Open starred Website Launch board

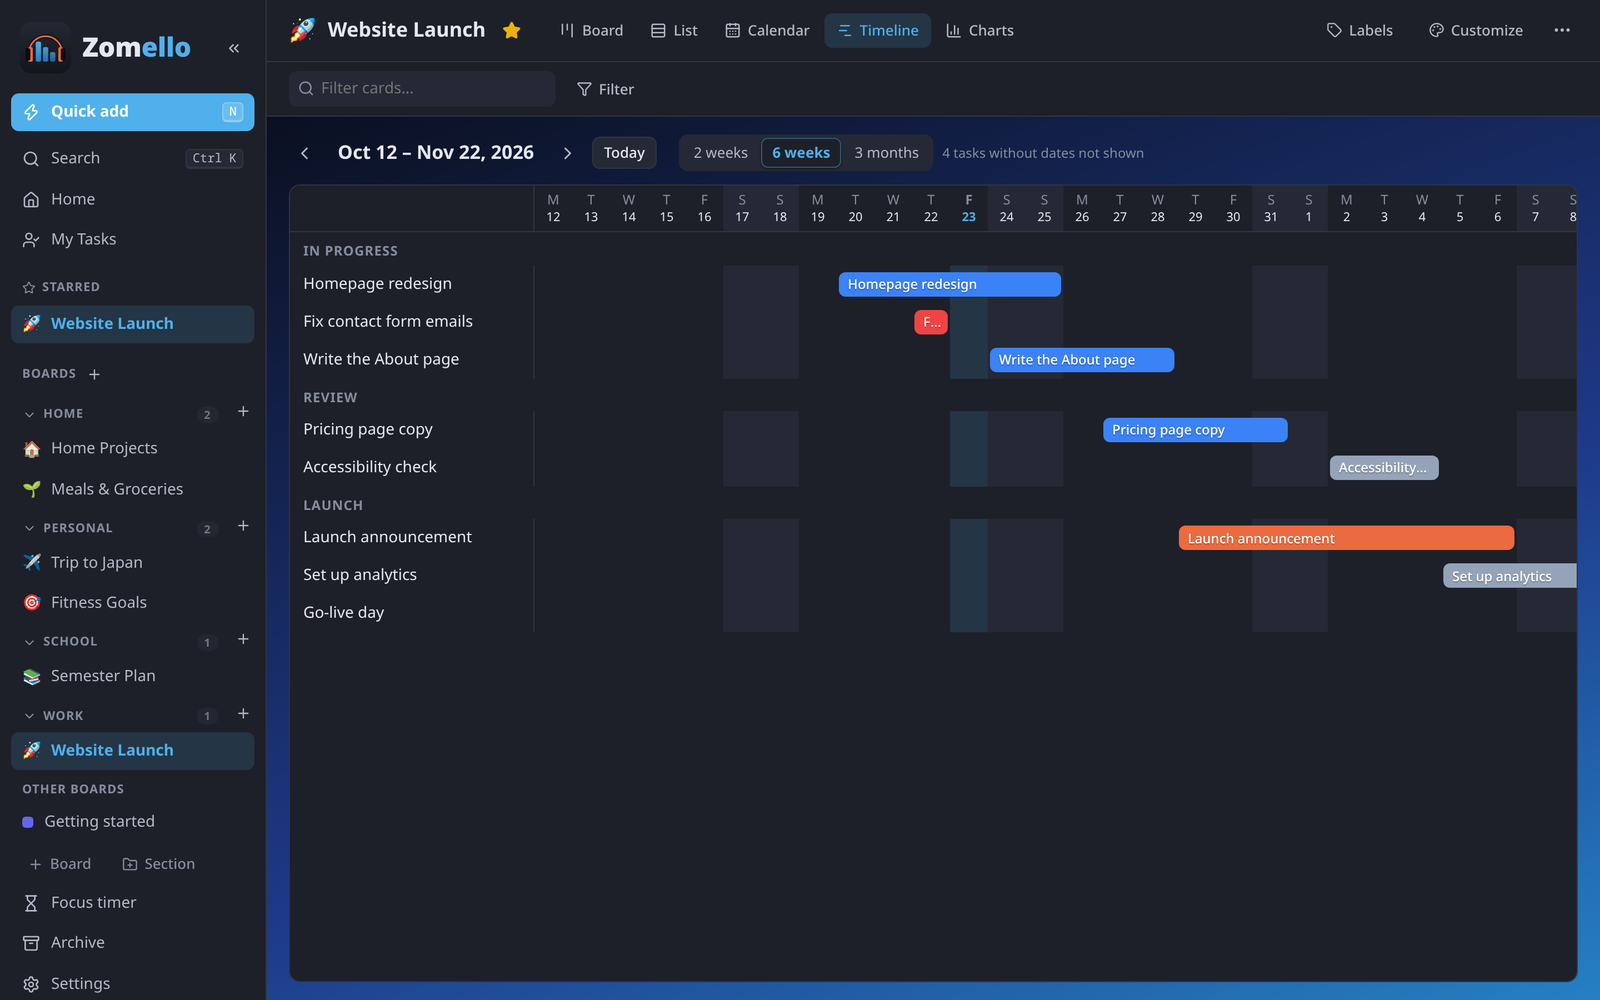coord(132,324)
